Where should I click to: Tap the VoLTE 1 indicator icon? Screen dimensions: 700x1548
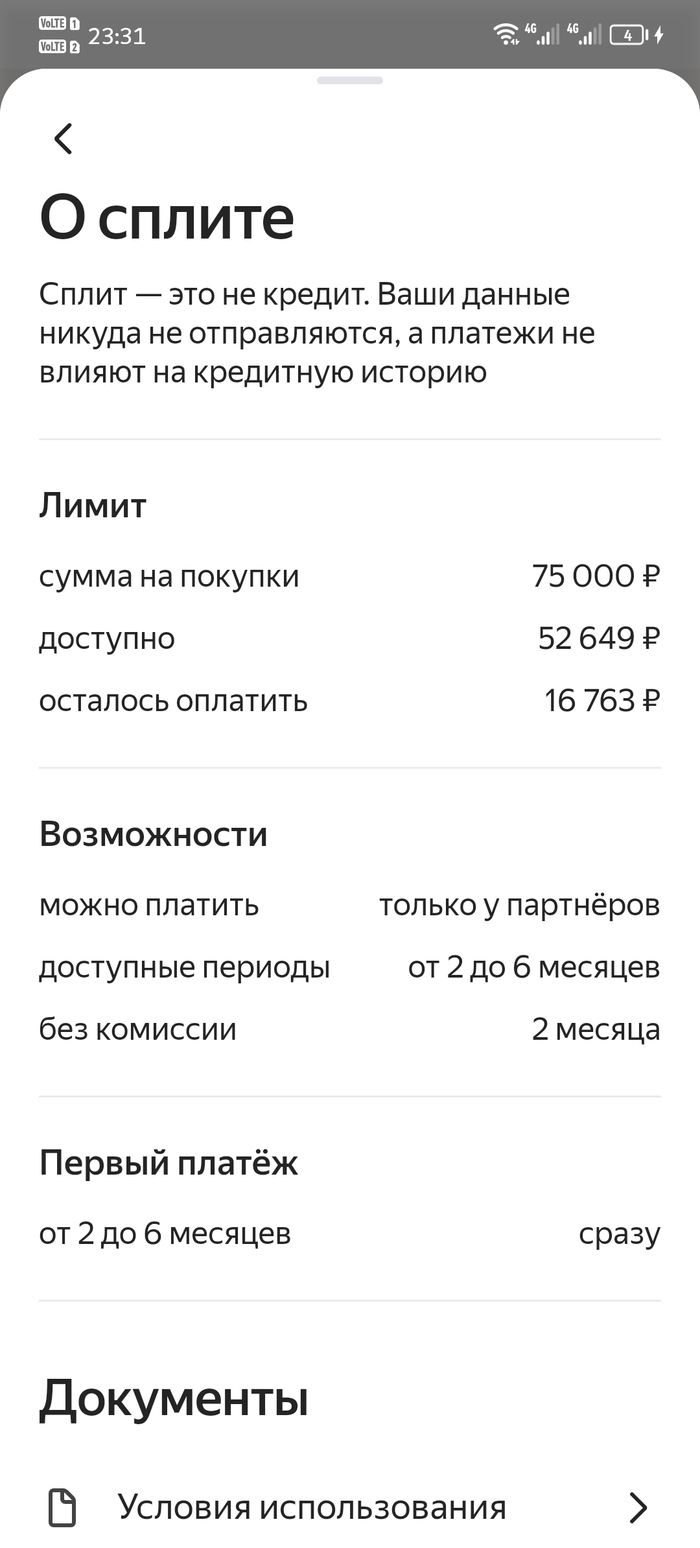59,24
